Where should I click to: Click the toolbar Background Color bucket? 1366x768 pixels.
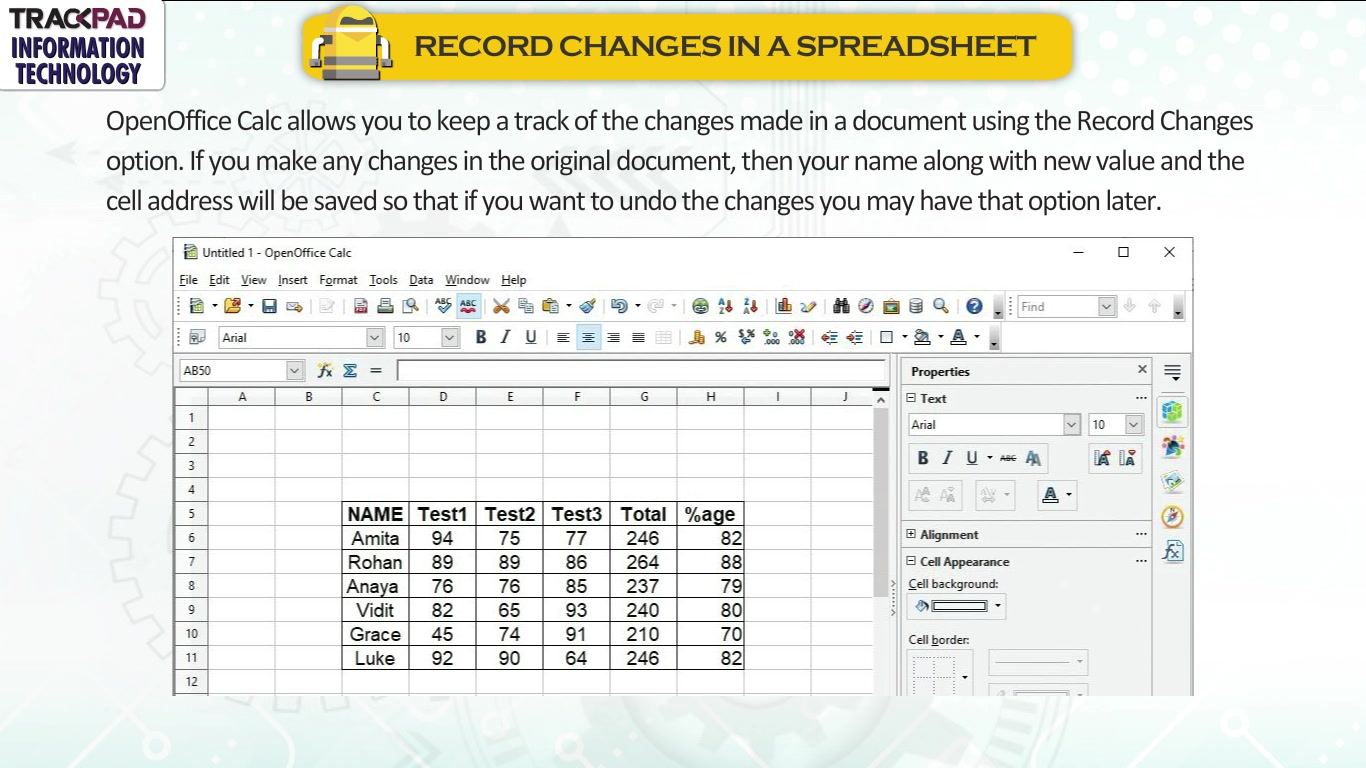coord(922,338)
